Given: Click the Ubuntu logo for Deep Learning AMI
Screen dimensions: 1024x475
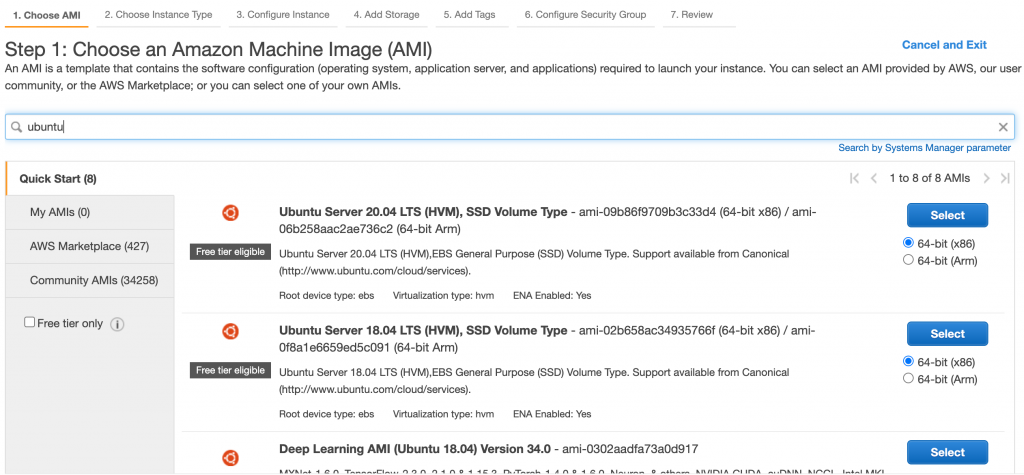Looking at the screenshot, I should coord(230,457).
